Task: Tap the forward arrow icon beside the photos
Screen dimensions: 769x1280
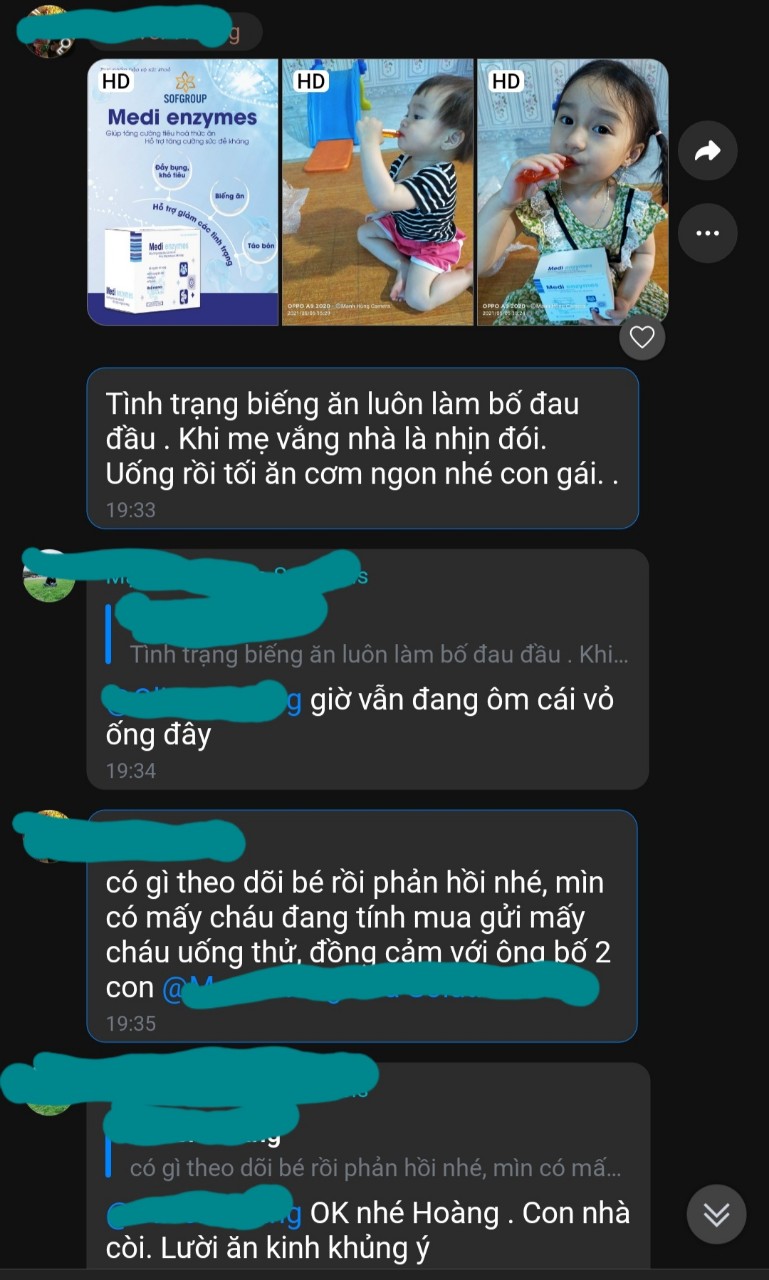Action: pos(707,151)
